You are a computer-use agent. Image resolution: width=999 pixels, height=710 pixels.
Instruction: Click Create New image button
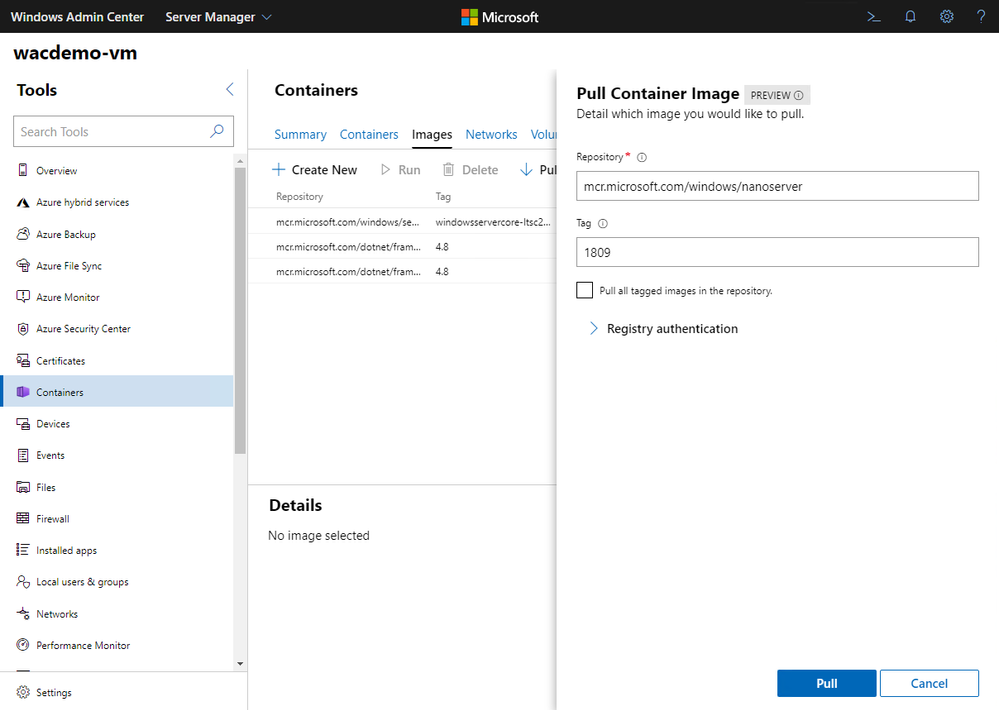(315, 170)
